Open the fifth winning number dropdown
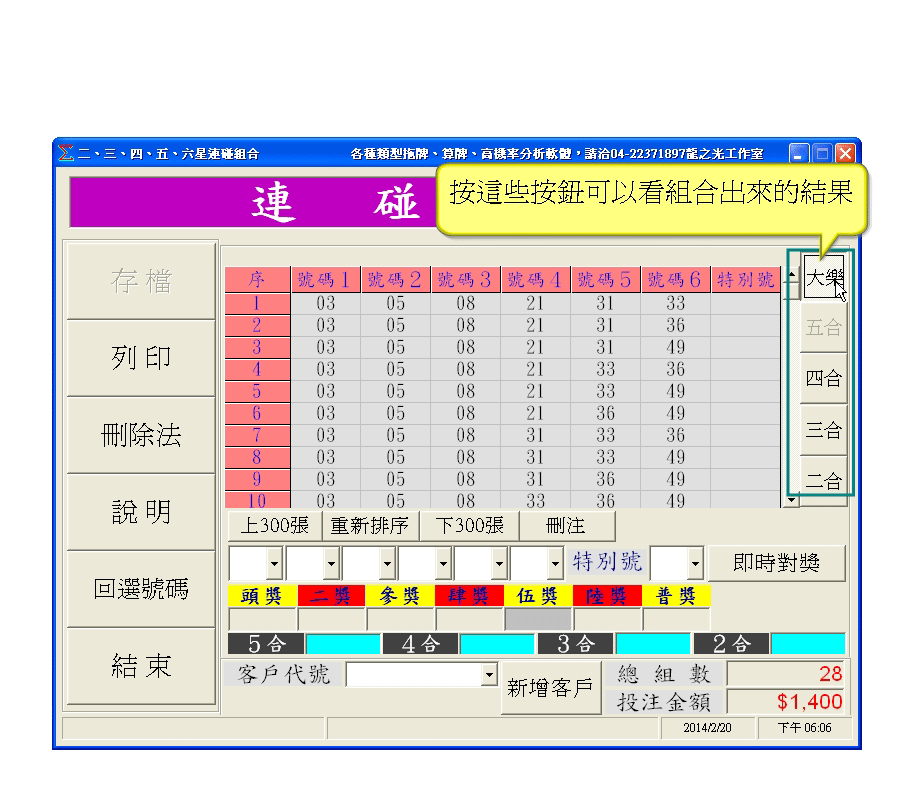This screenshot has height=799, width=915. click(x=499, y=564)
